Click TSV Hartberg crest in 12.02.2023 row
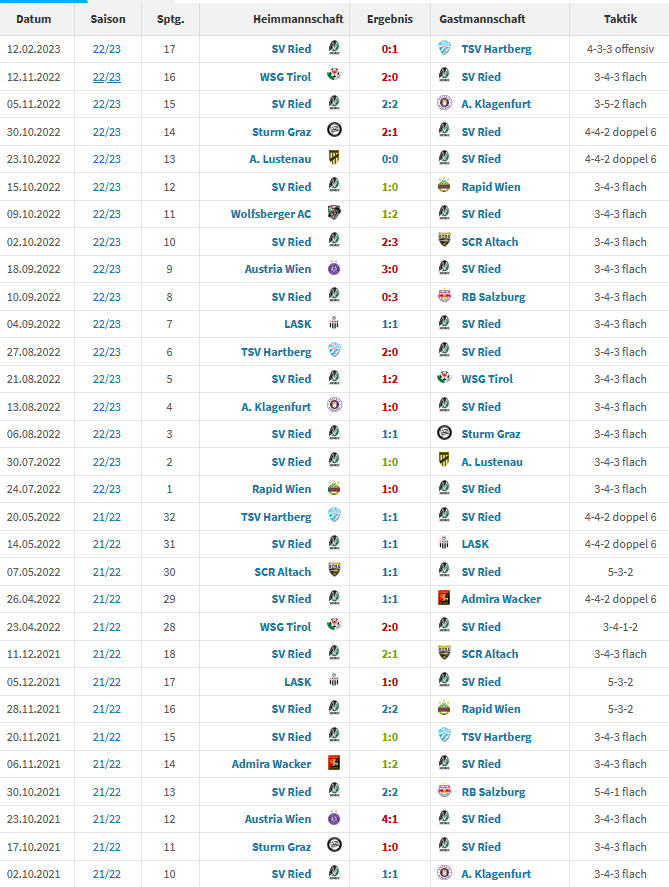The height and width of the screenshot is (887, 669). click(x=444, y=48)
